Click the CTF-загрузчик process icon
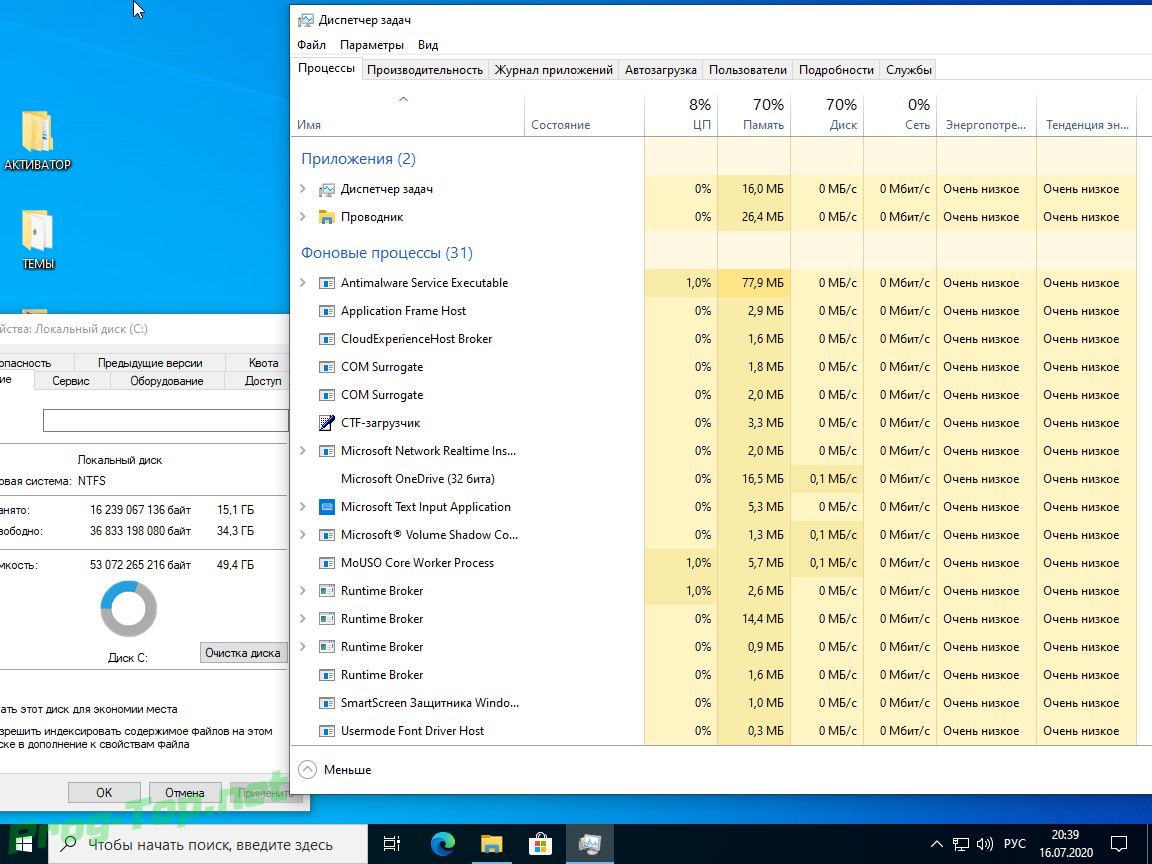Viewport: 1152px width, 864px height. pos(327,423)
